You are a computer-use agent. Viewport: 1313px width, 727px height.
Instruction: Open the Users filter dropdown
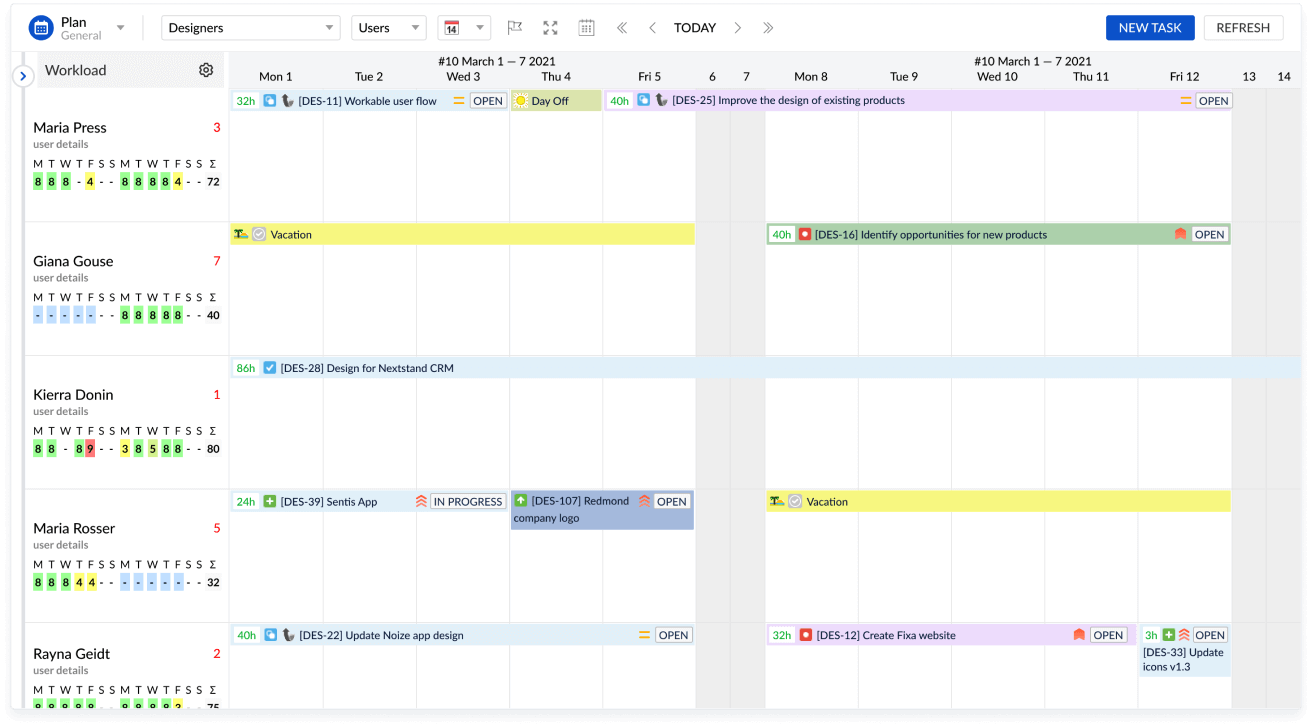(x=388, y=27)
